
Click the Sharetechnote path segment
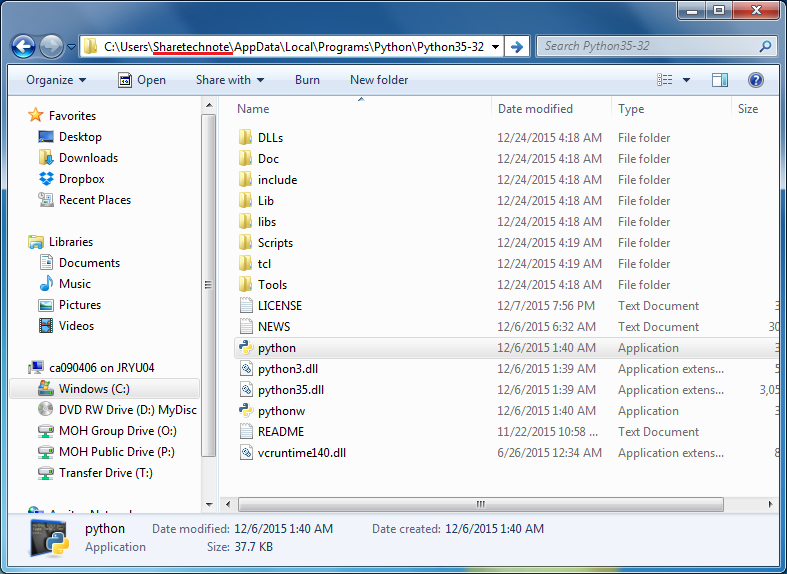click(x=192, y=47)
